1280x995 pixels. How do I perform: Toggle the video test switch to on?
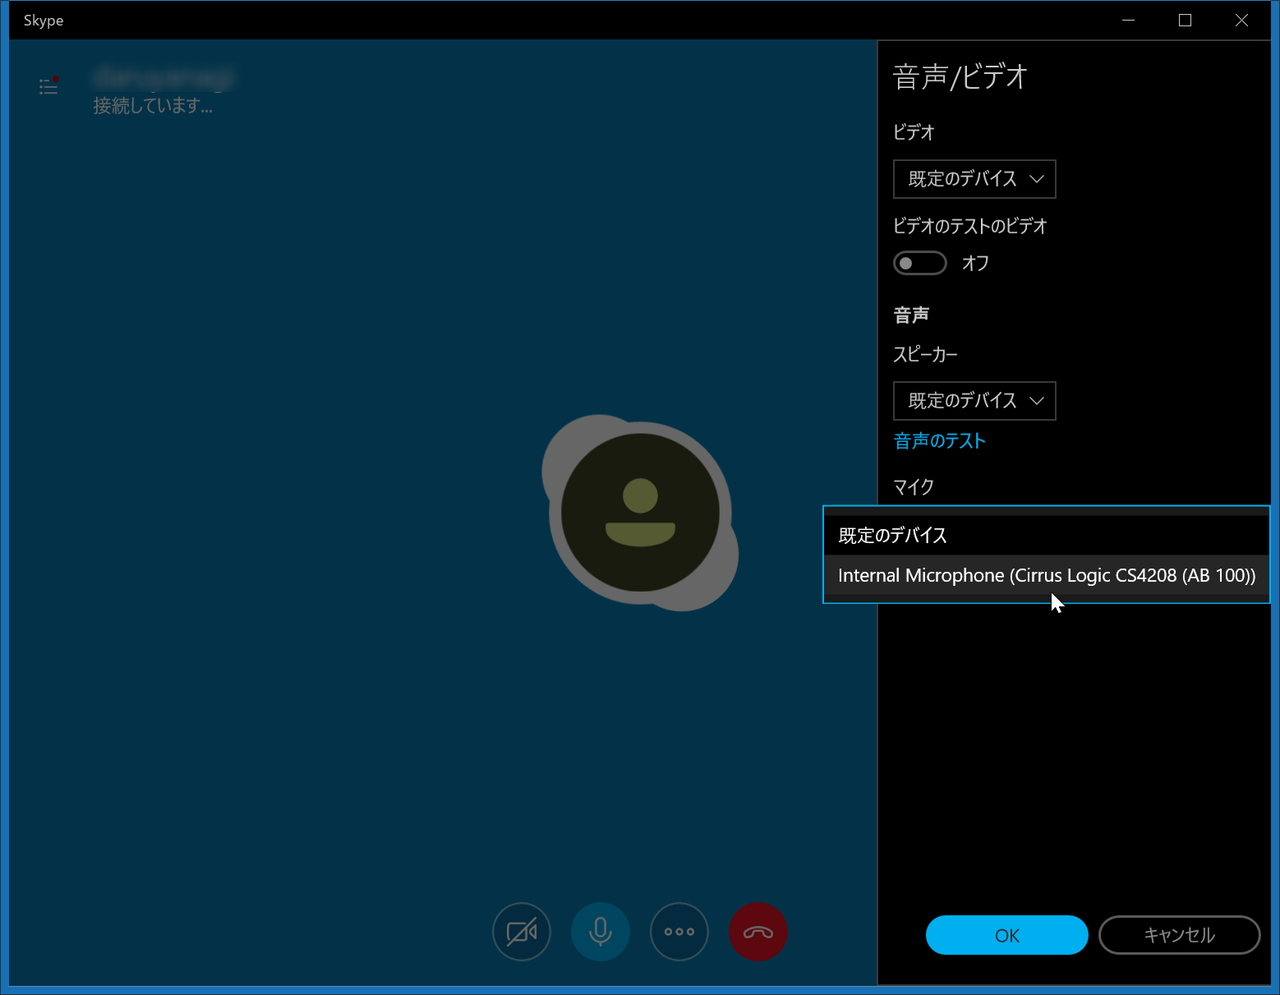(x=919, y=263)
